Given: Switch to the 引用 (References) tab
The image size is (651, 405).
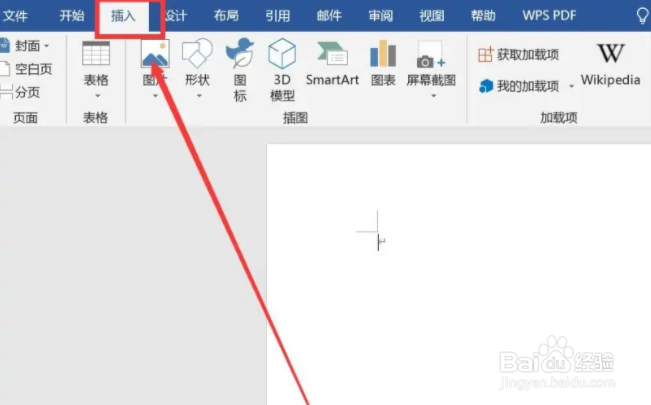Looking at the screenshot, I should click(x=278, y=16).
